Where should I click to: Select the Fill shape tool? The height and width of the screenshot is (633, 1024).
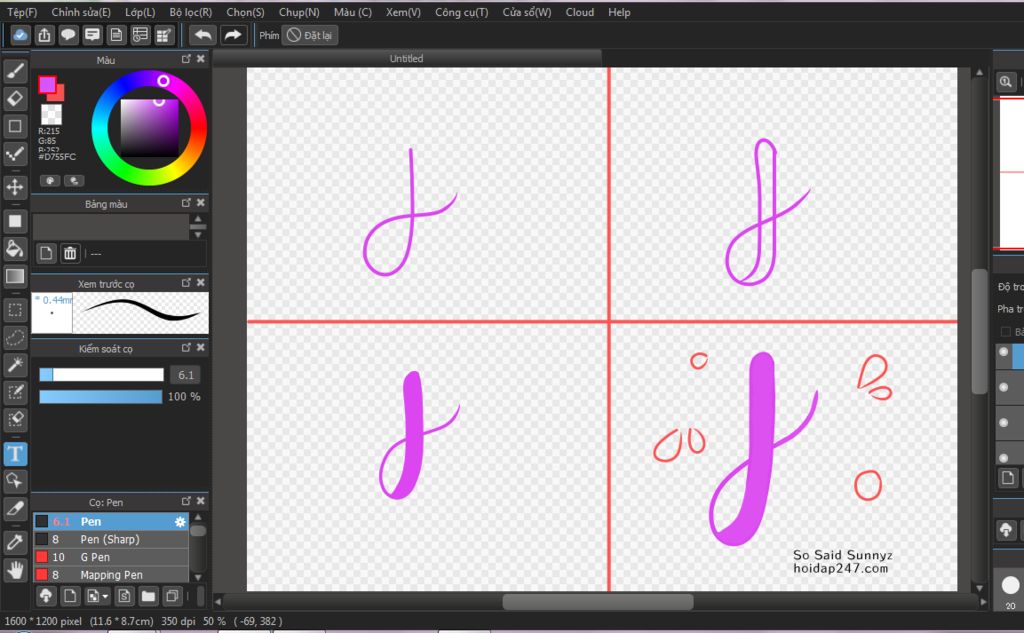15,221
